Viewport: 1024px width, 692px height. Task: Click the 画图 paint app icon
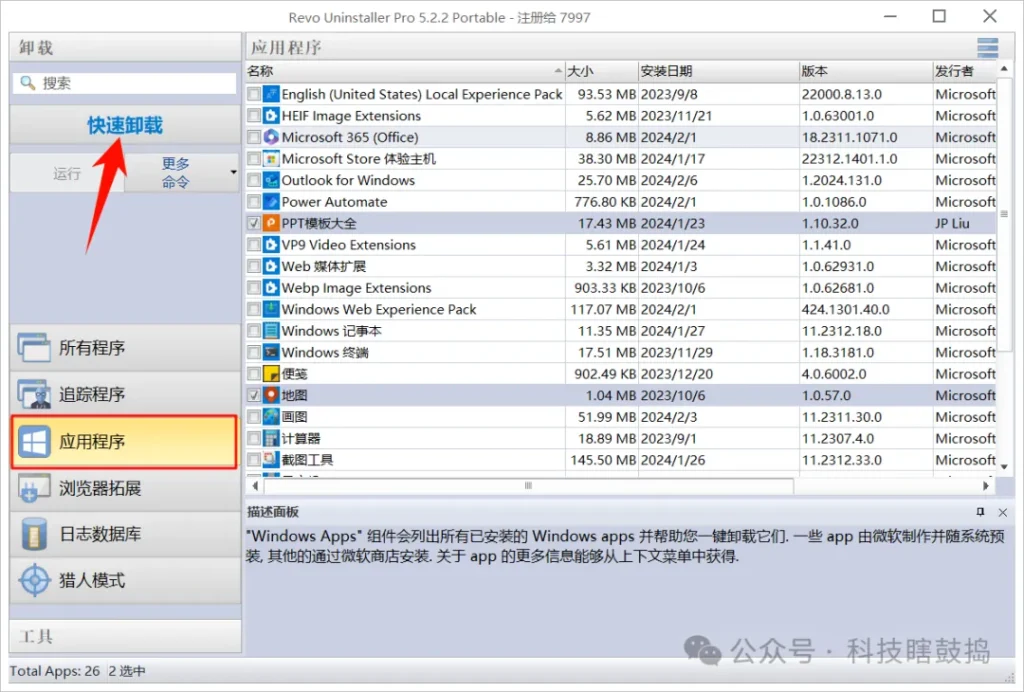tap(270, 417)
